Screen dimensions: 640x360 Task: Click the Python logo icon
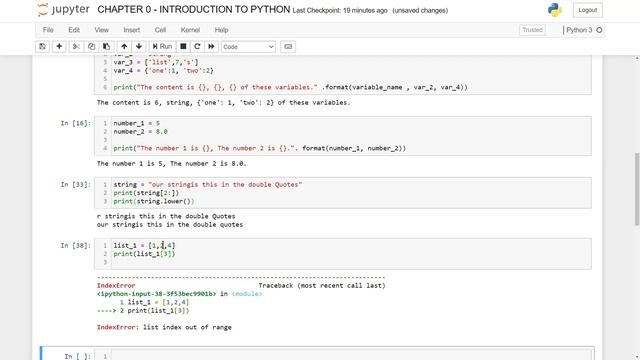555,10
